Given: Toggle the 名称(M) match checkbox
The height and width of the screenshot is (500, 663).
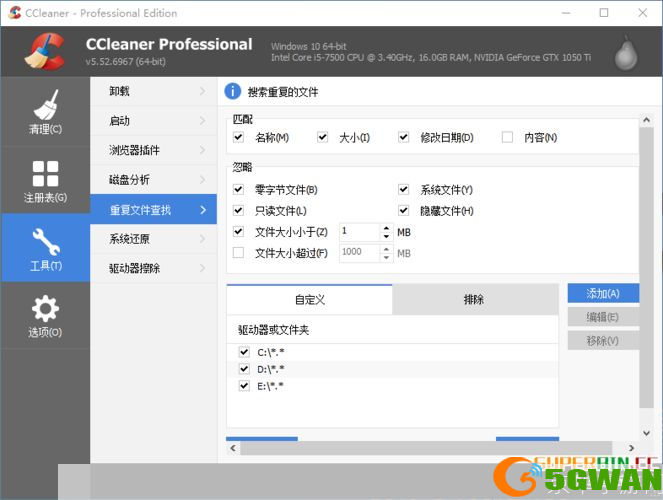Looking at the screenshot, I should point(238,137).
